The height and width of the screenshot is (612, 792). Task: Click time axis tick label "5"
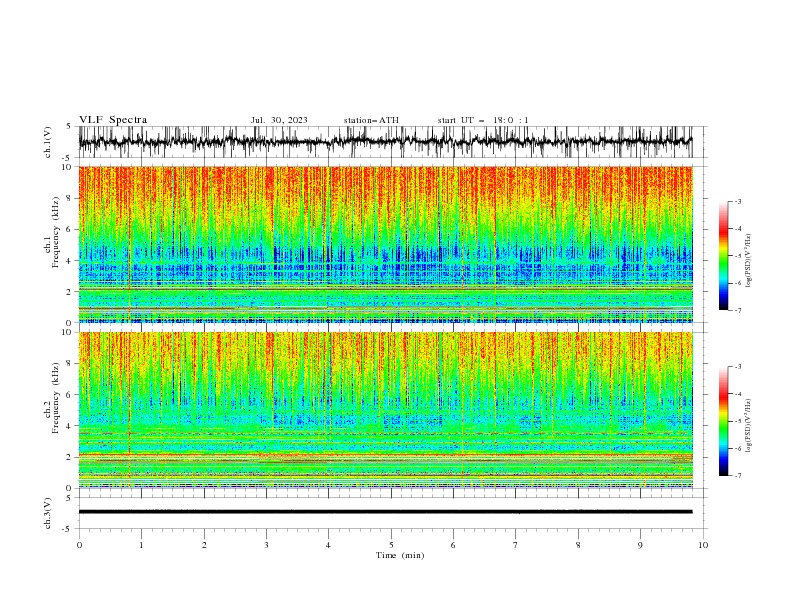(x=391, y=545)
